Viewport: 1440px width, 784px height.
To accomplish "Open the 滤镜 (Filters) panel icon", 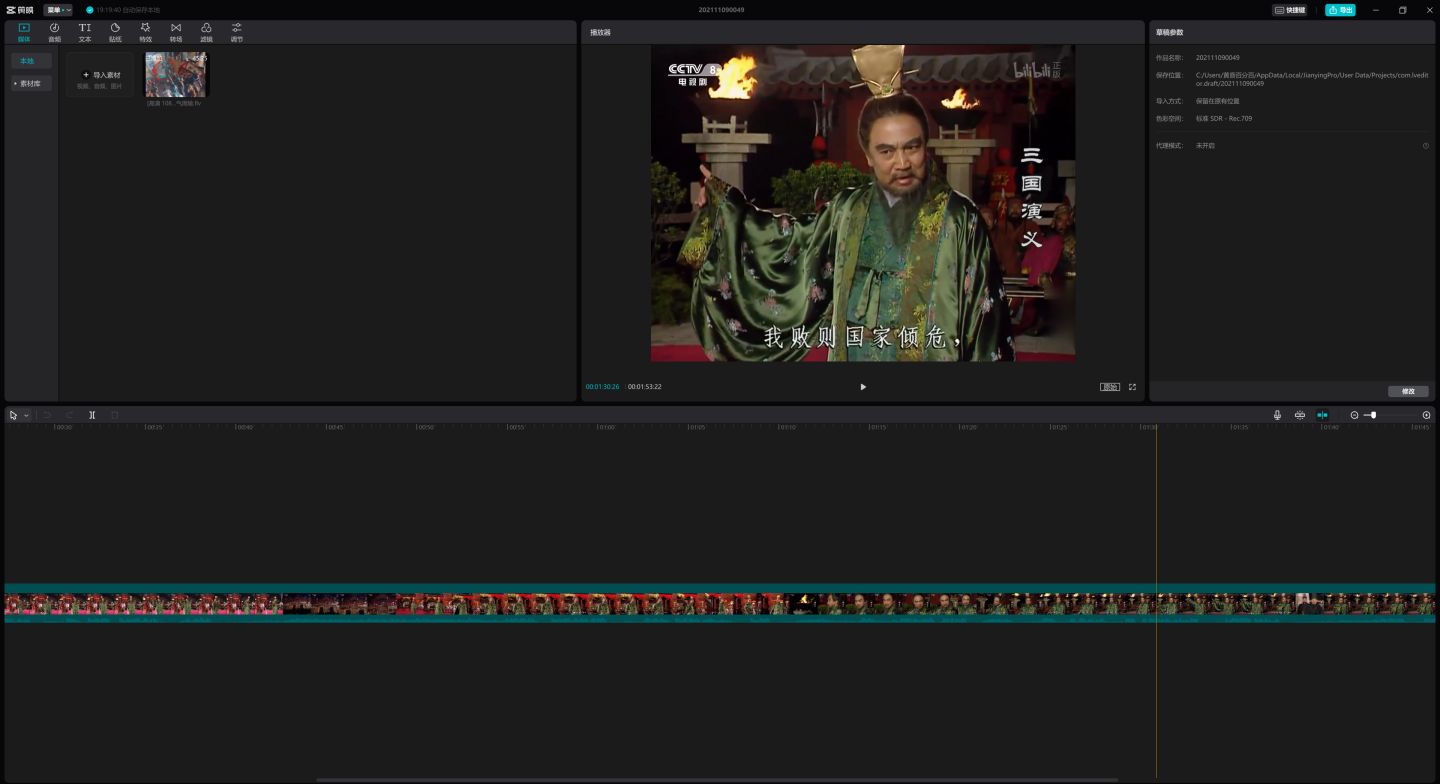I will pos(206,32).
